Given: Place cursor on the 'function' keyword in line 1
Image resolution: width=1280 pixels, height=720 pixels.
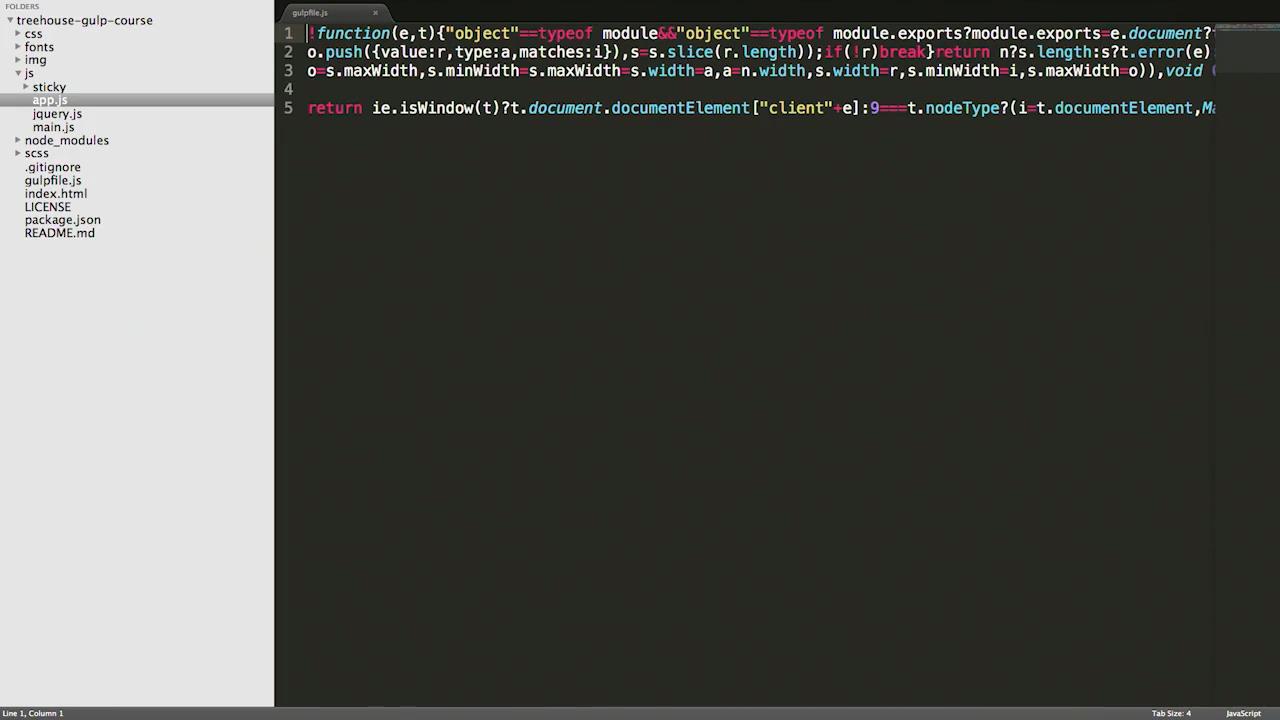Looking at the screenshot, I should [353, 33].
